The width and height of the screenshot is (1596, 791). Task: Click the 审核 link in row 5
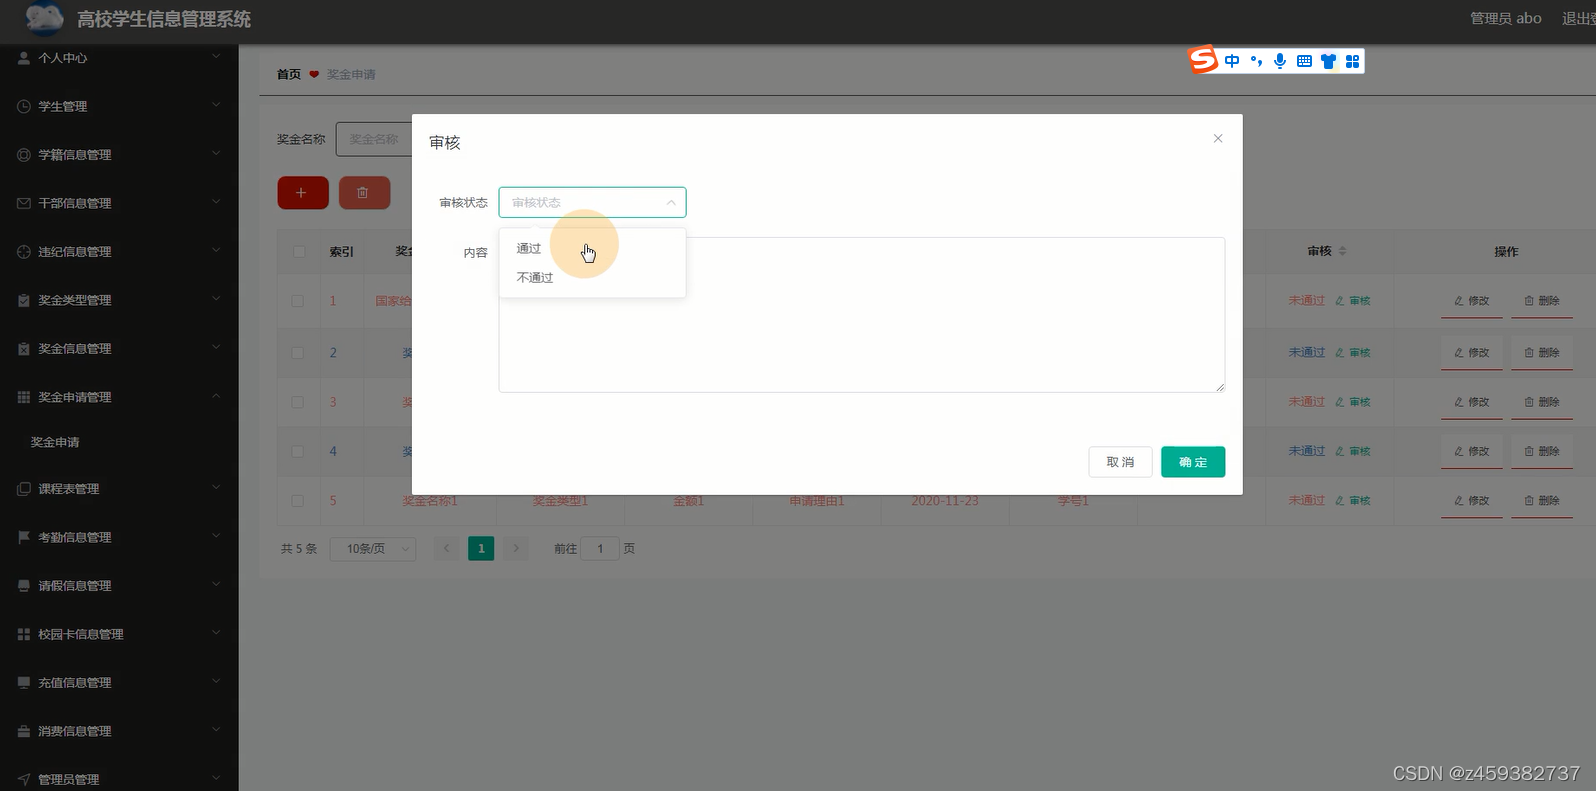coord(1353,501)
